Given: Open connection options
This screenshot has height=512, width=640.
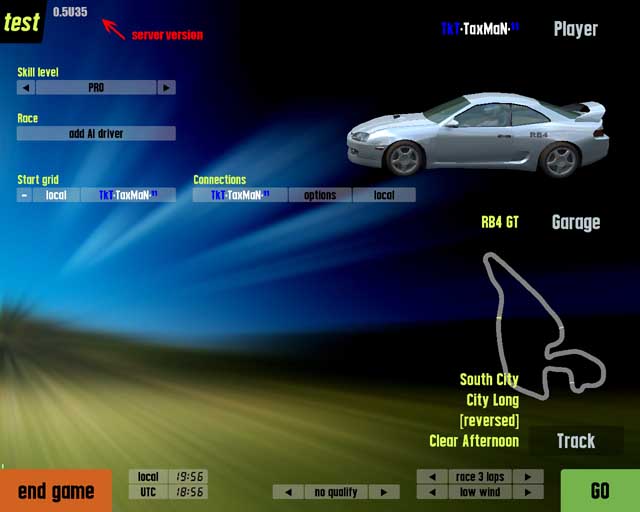Looking at the screenshot, I should click(x=320, y=195).
